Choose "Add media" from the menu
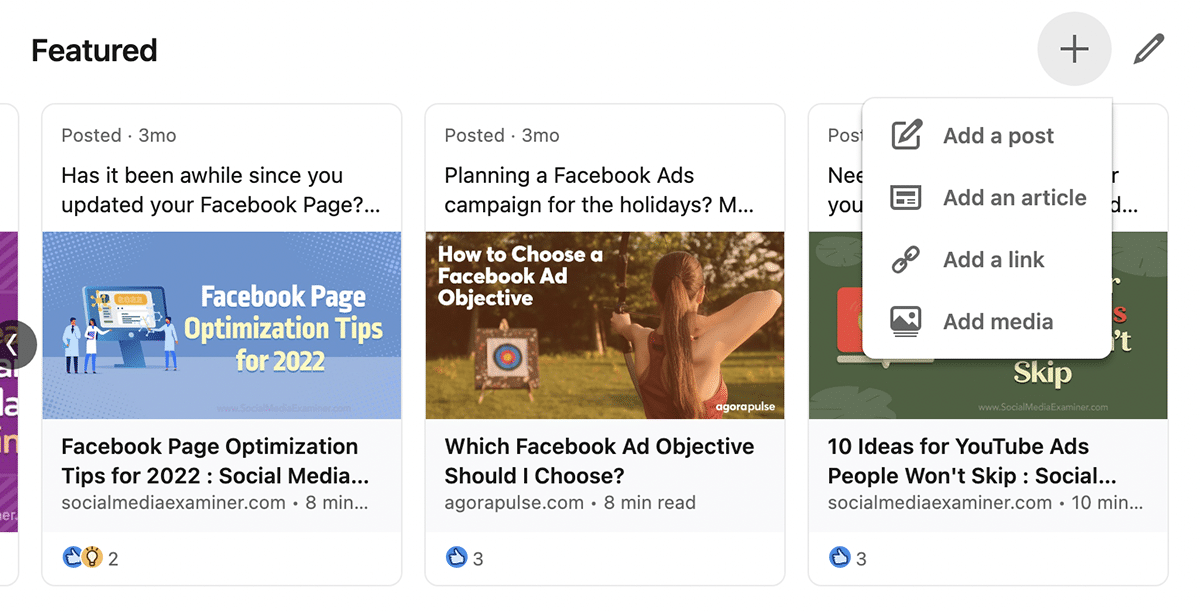 (x=998, y=322)
